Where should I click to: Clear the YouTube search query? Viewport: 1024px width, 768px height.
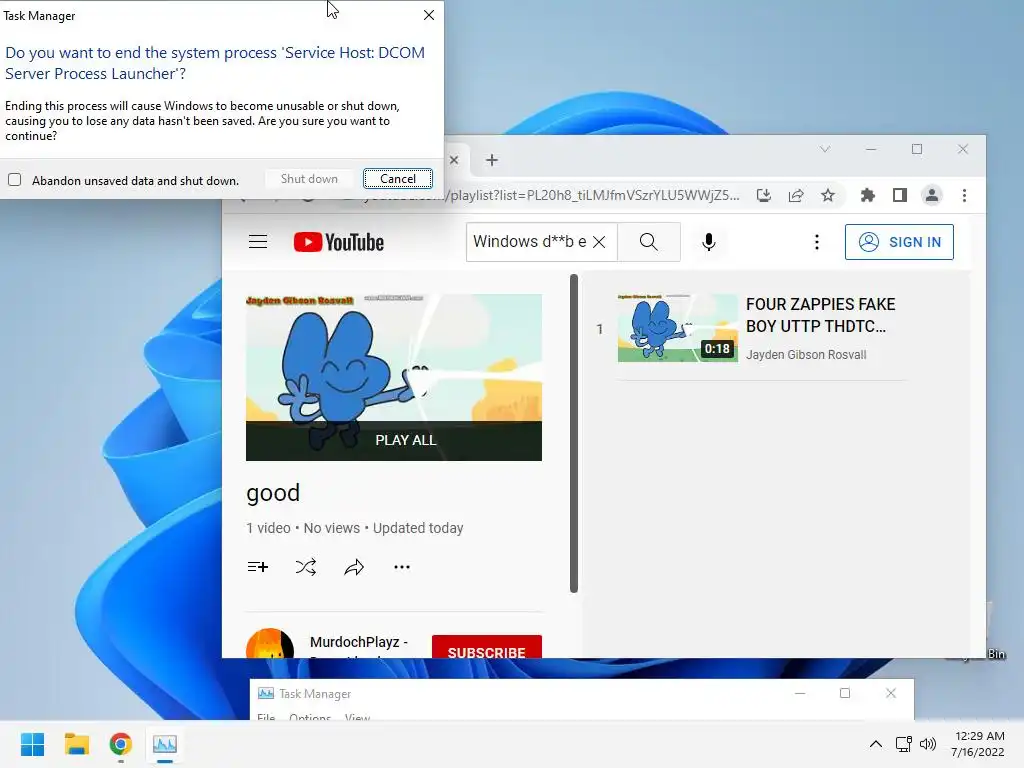pyautogui.click(x=599, y=242)
